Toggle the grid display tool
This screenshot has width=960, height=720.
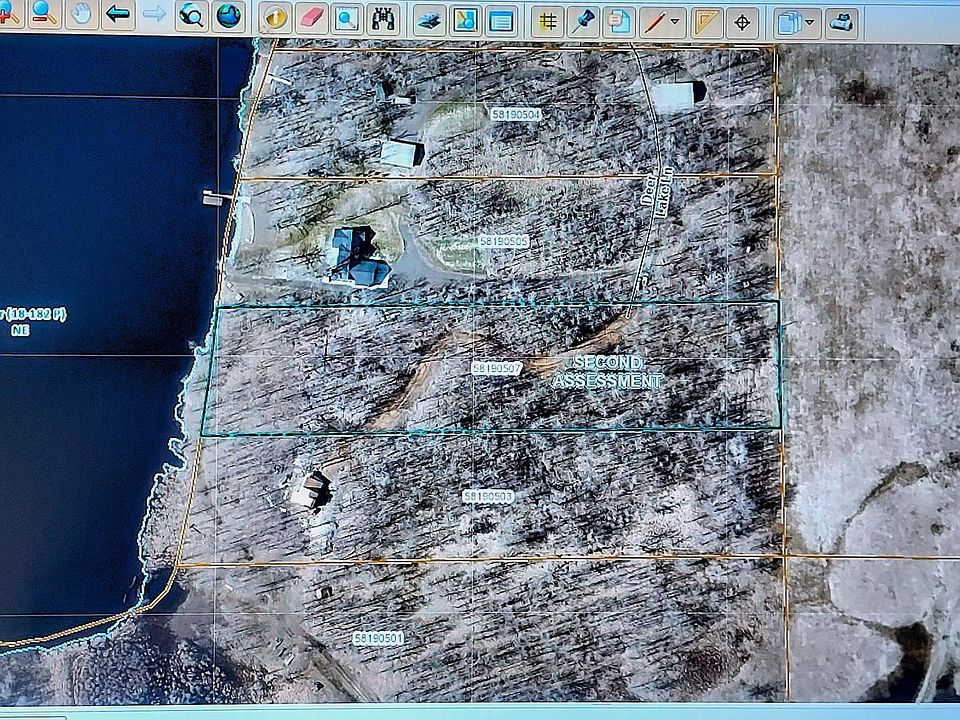click(x=547, y=21)
